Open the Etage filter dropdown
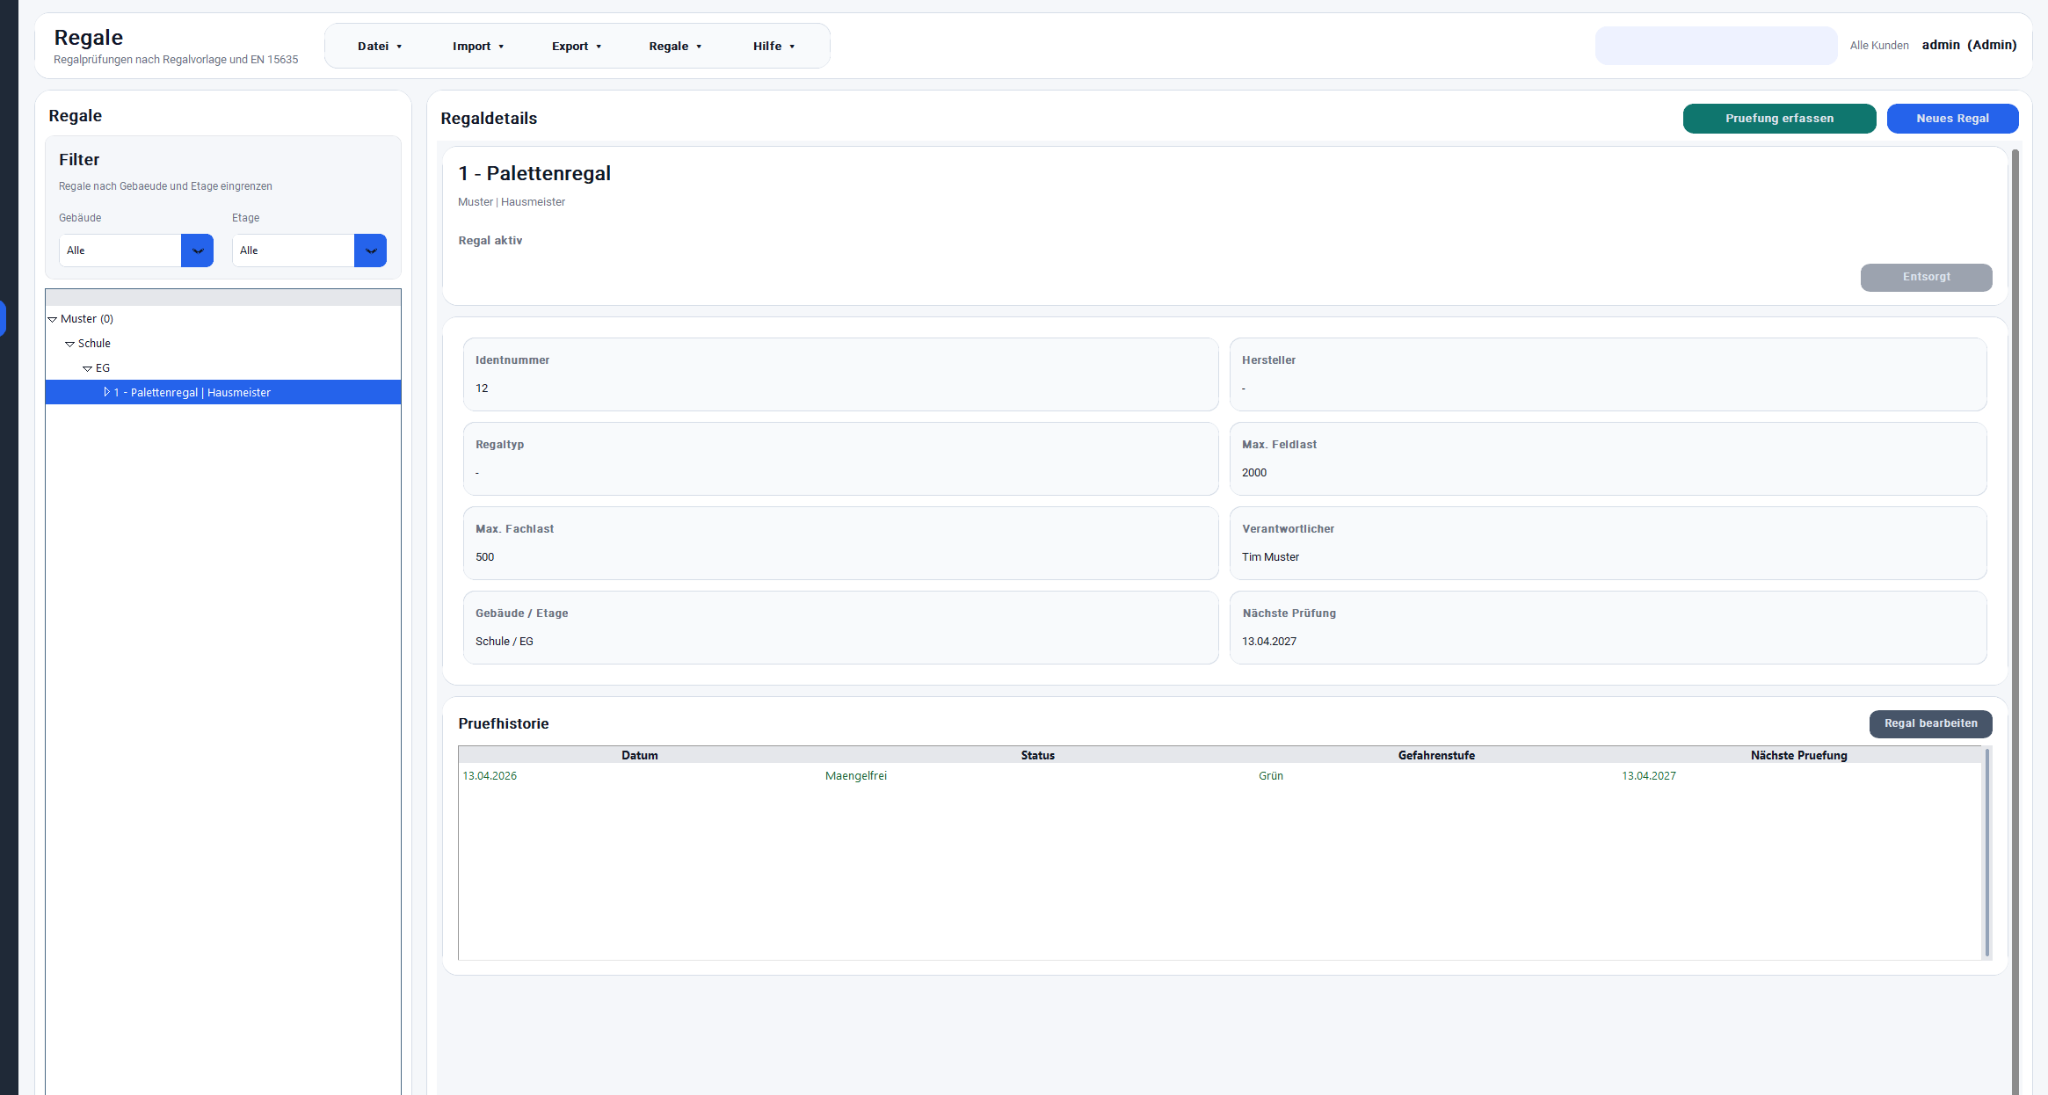Viewport: 2048px width, 1095px height. (x=370, y=251)
